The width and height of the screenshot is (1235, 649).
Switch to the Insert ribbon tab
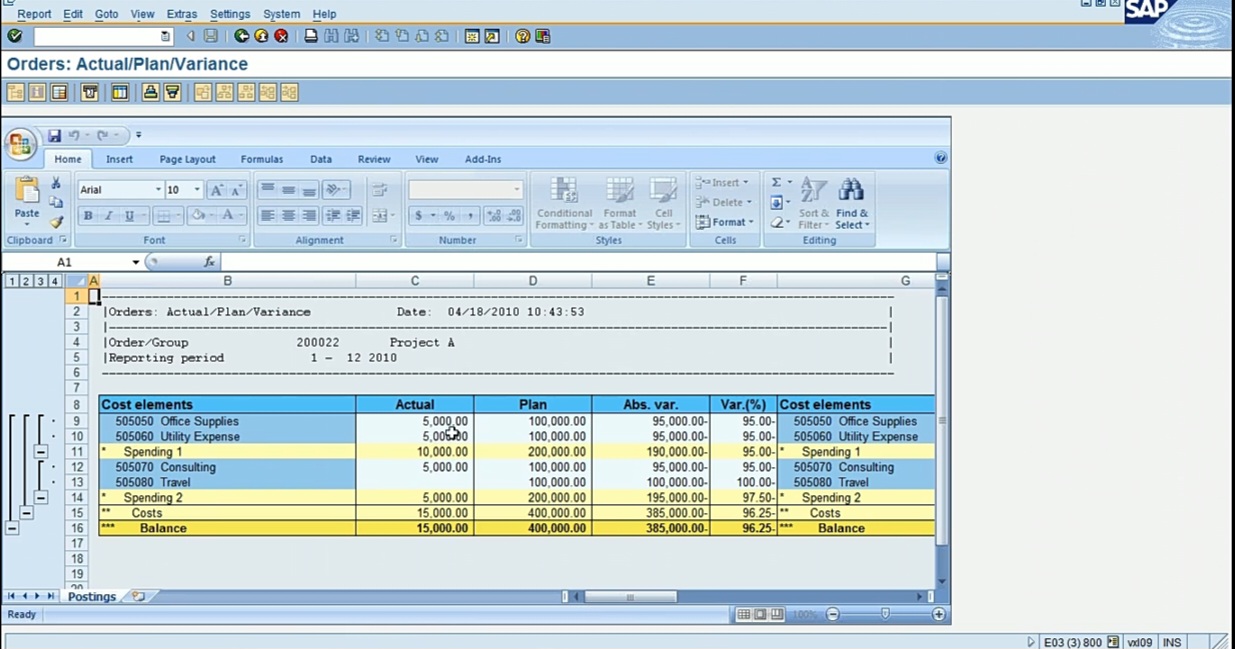pyautogui.click(x=119, y=159)
